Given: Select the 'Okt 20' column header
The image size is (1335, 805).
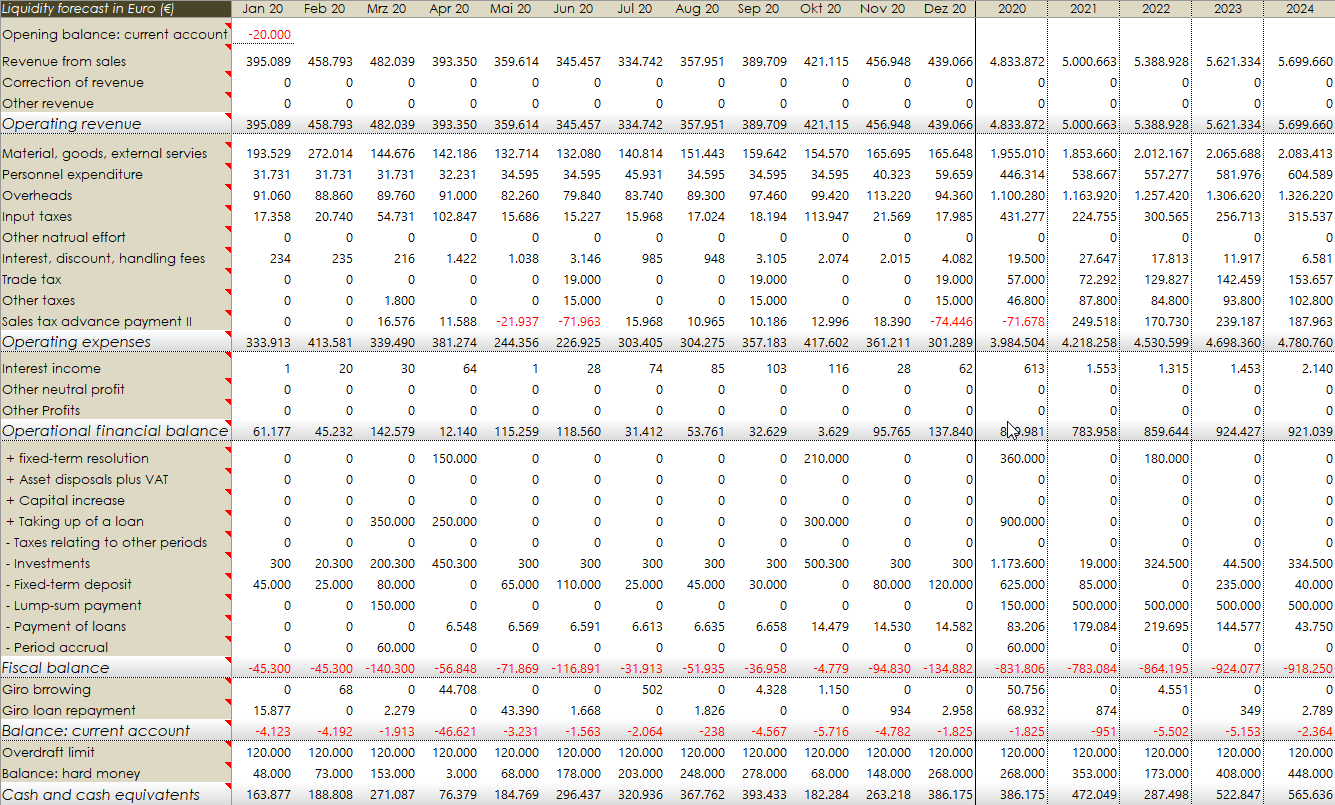Looking at the screenshot, I should (821, 9).
